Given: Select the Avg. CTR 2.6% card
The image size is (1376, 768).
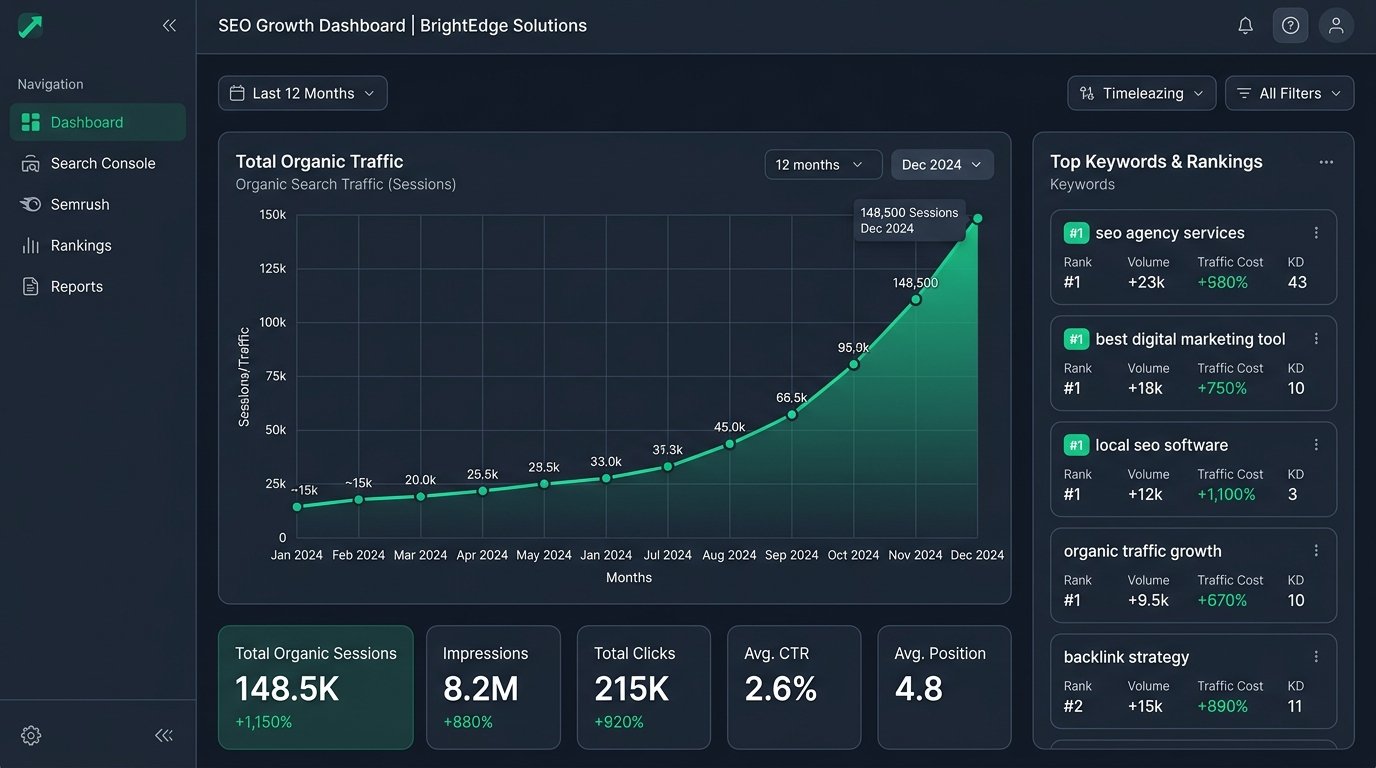Looking at the screenshot, I should coord(794,688).
